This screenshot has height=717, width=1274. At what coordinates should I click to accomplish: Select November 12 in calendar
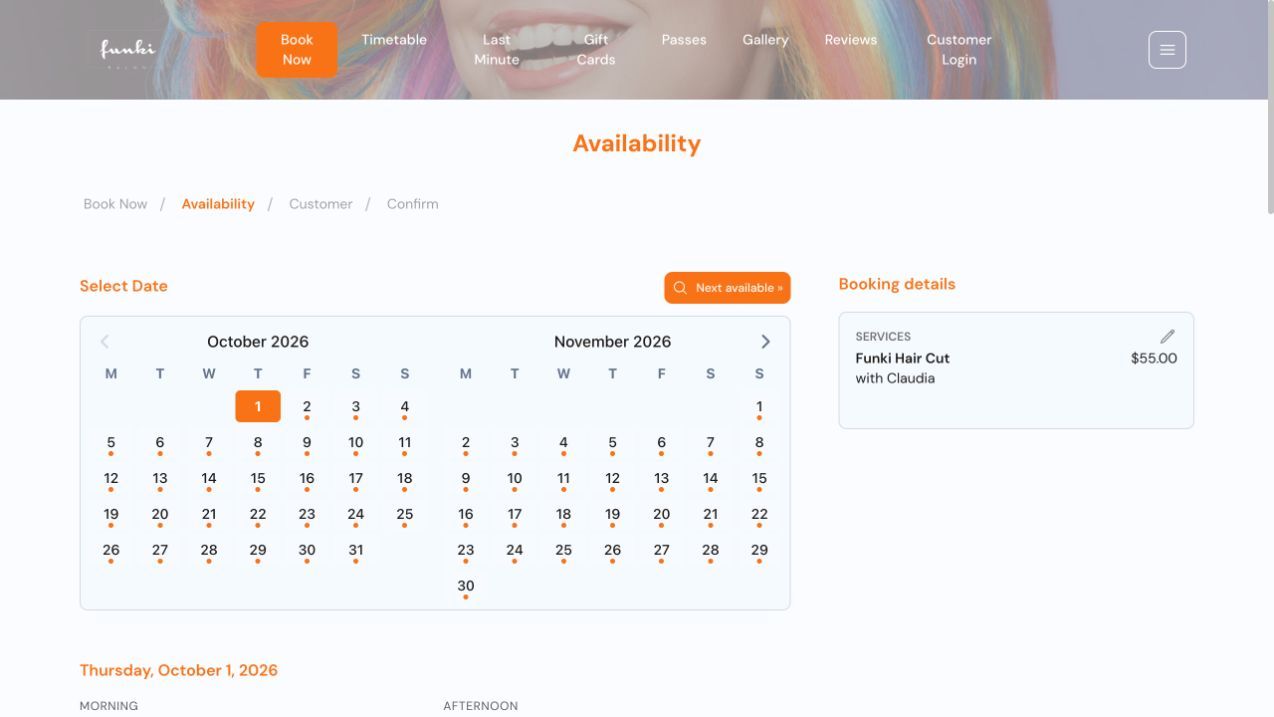[x=613, y=479]
